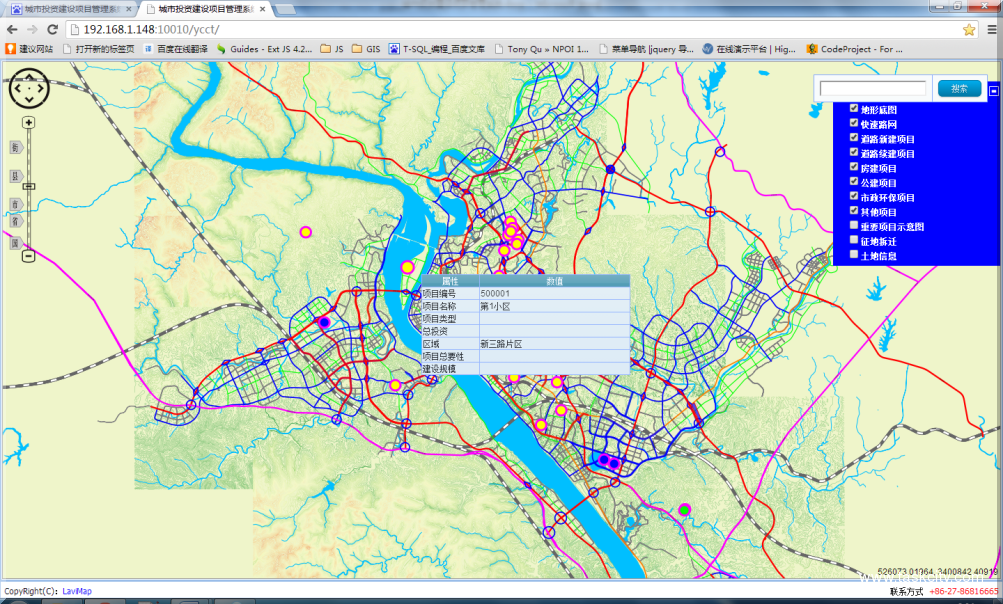The height and width of the screenshot is (604, 1003).
Task: Reload the page with the refresh icon
Action: [53, 29]
